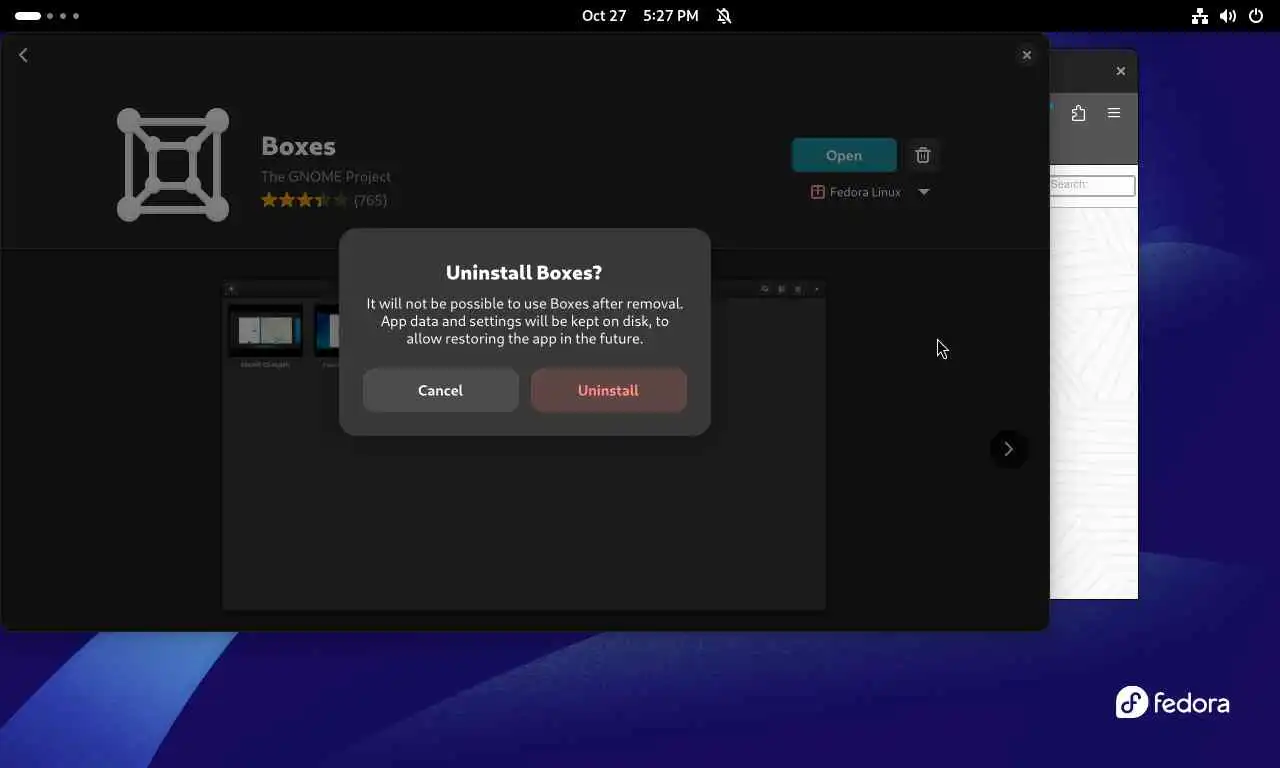This screenshot has width=1280, height=768.
Task: Close the Software window
Action: pos(1026,55)
